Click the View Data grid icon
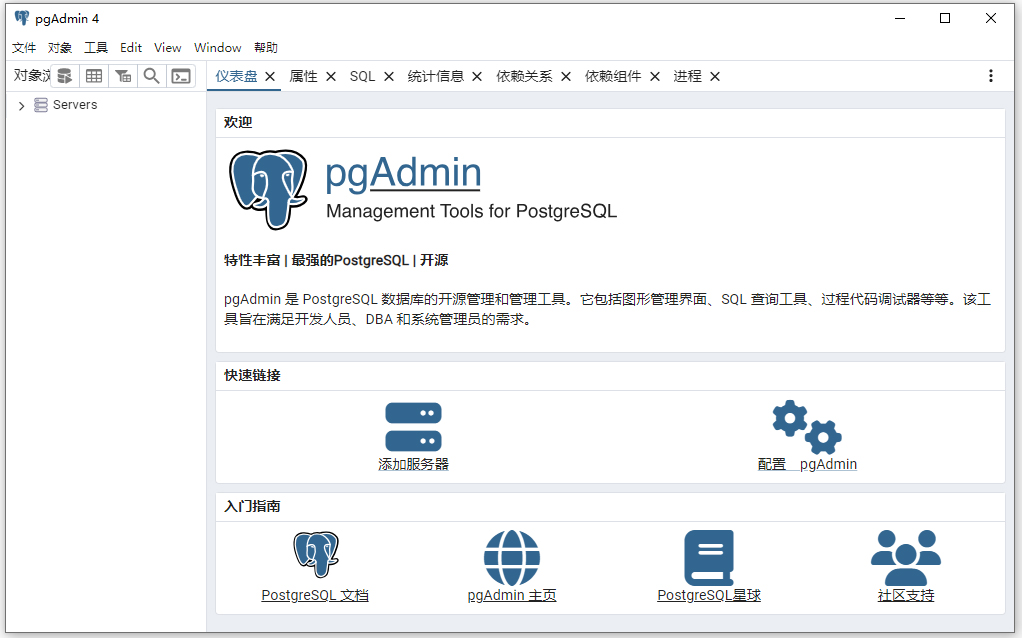This screenshot has width=1022, height=638. tap(93, 76)
